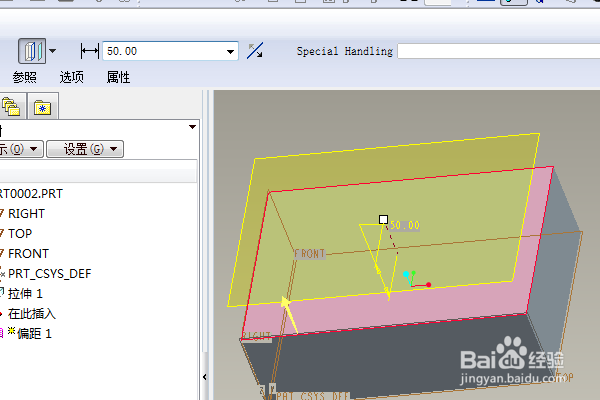Screen dimensions: 600x400
Task: Click the 在此插入 insert marker
Action: tap(32, 314)
